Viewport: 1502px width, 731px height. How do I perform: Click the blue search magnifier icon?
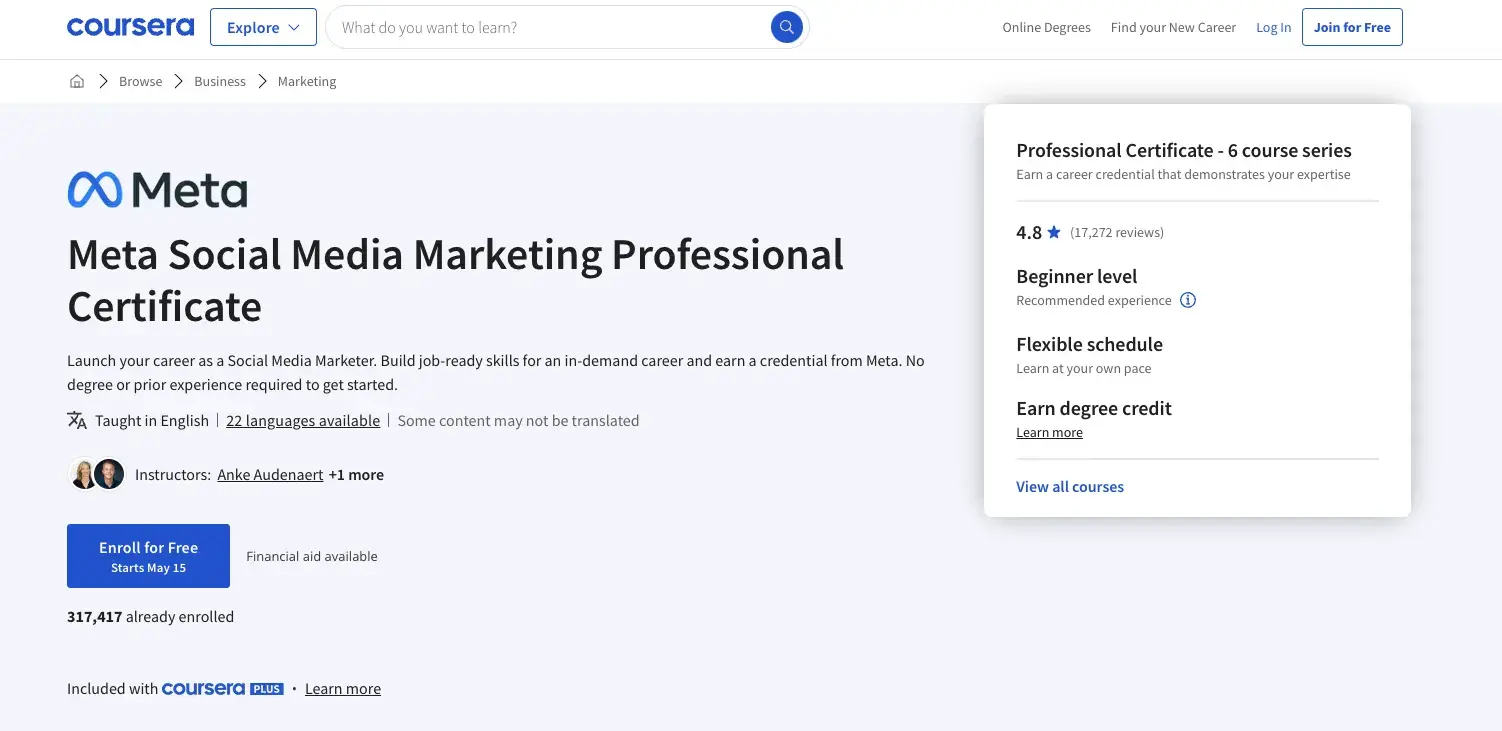coord(786,27)
